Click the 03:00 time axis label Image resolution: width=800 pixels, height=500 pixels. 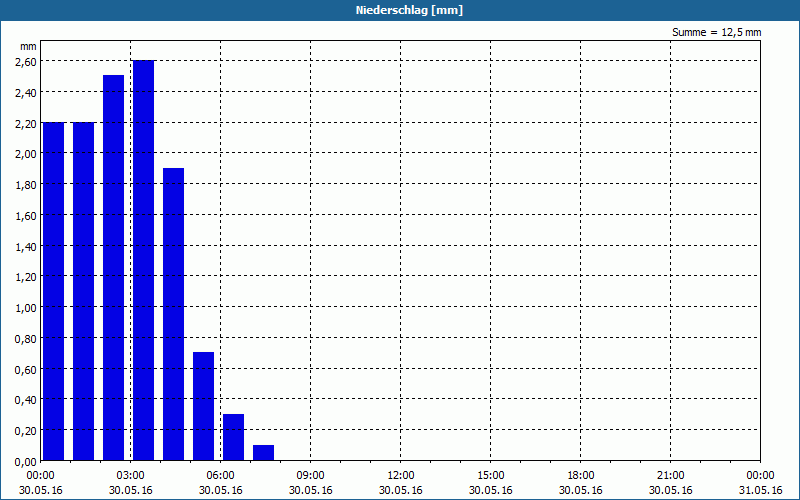point(131,476)
